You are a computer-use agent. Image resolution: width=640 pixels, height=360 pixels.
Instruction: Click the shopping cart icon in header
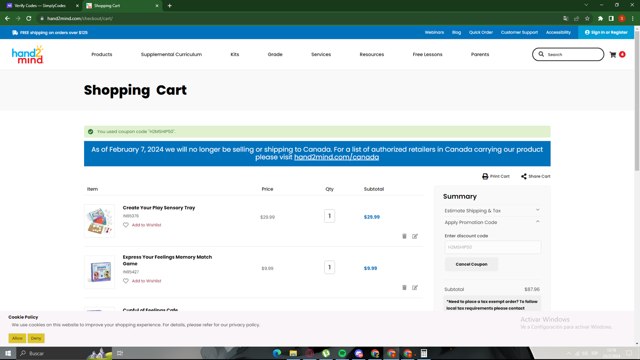[x=613, y=54]
